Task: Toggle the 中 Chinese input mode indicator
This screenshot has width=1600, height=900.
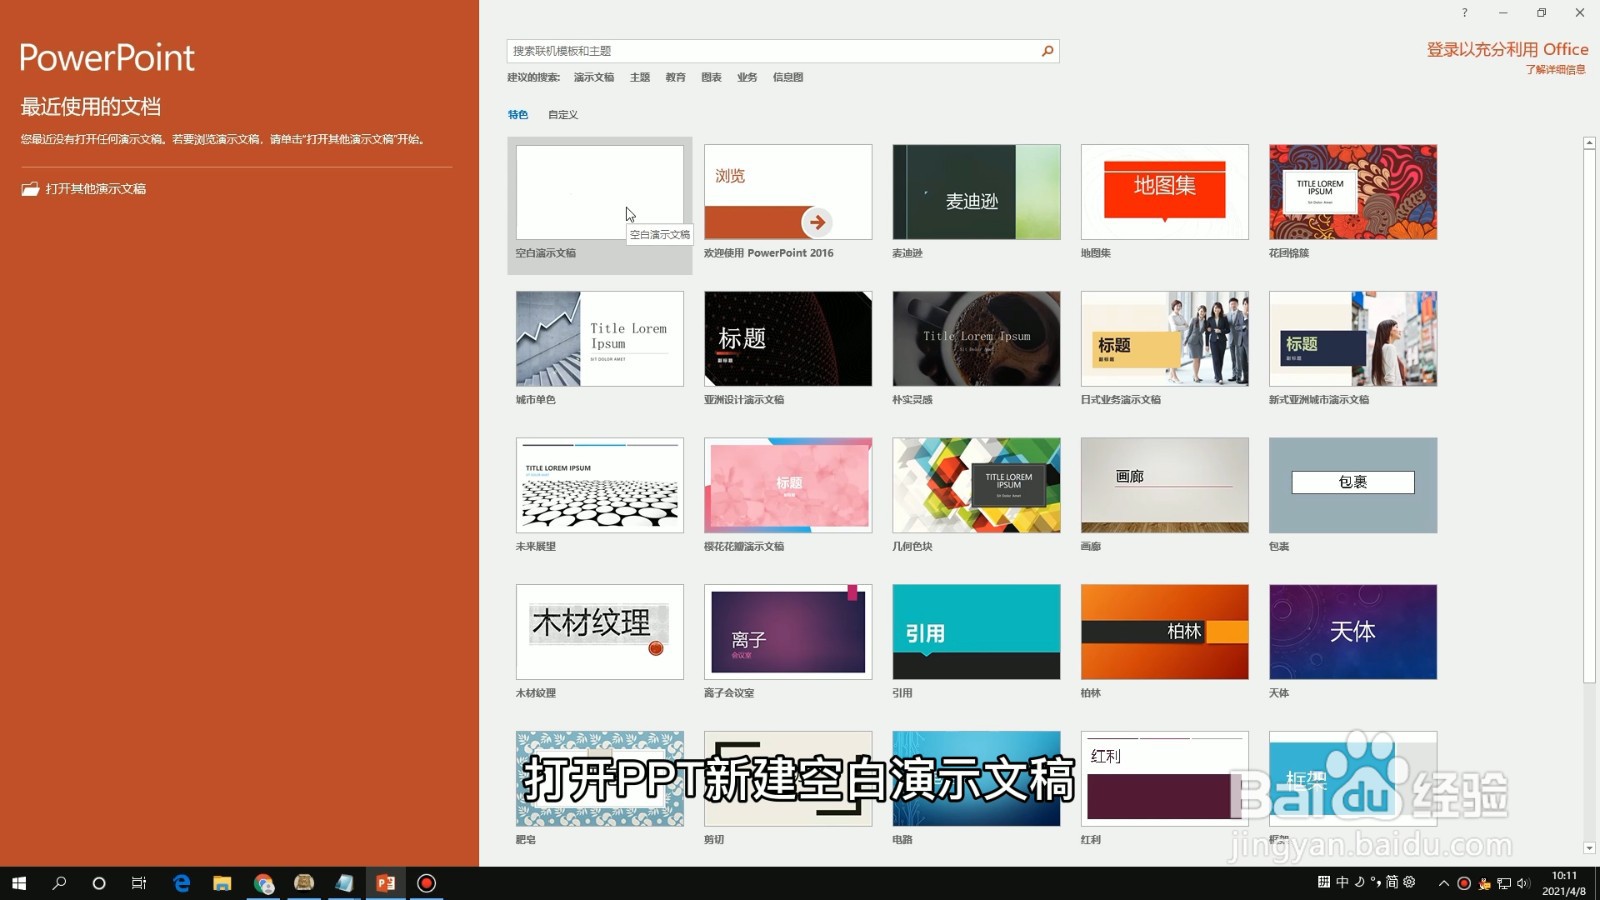Action: click(x=1342, y=882)
